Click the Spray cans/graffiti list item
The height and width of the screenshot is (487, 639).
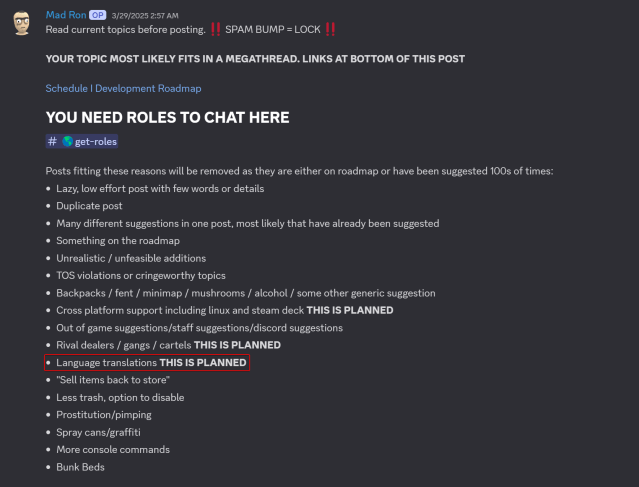[x=98, y=432]
